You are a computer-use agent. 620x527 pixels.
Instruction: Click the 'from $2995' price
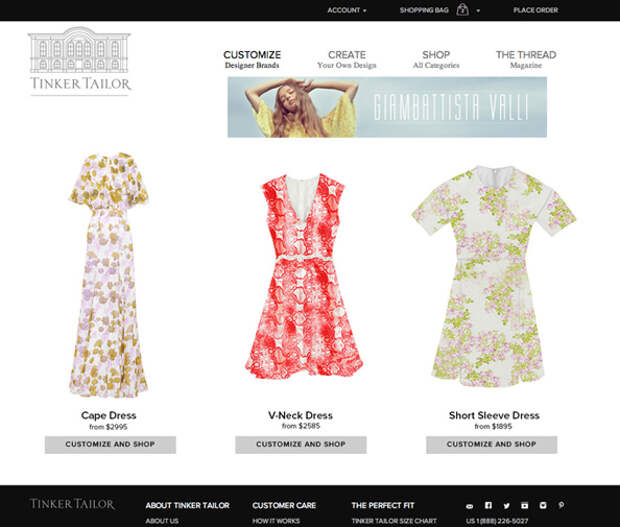pos(108,427)
